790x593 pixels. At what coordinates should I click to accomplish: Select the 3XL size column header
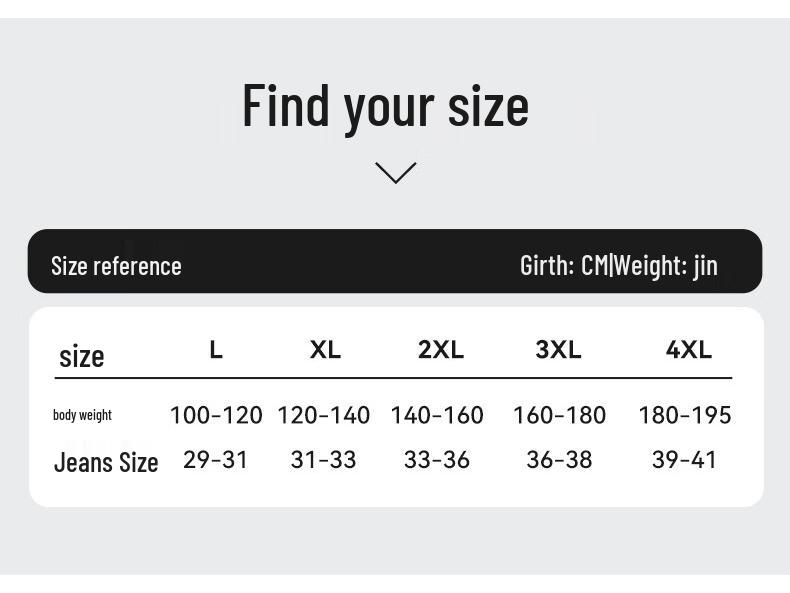click(x=558, y=350)
